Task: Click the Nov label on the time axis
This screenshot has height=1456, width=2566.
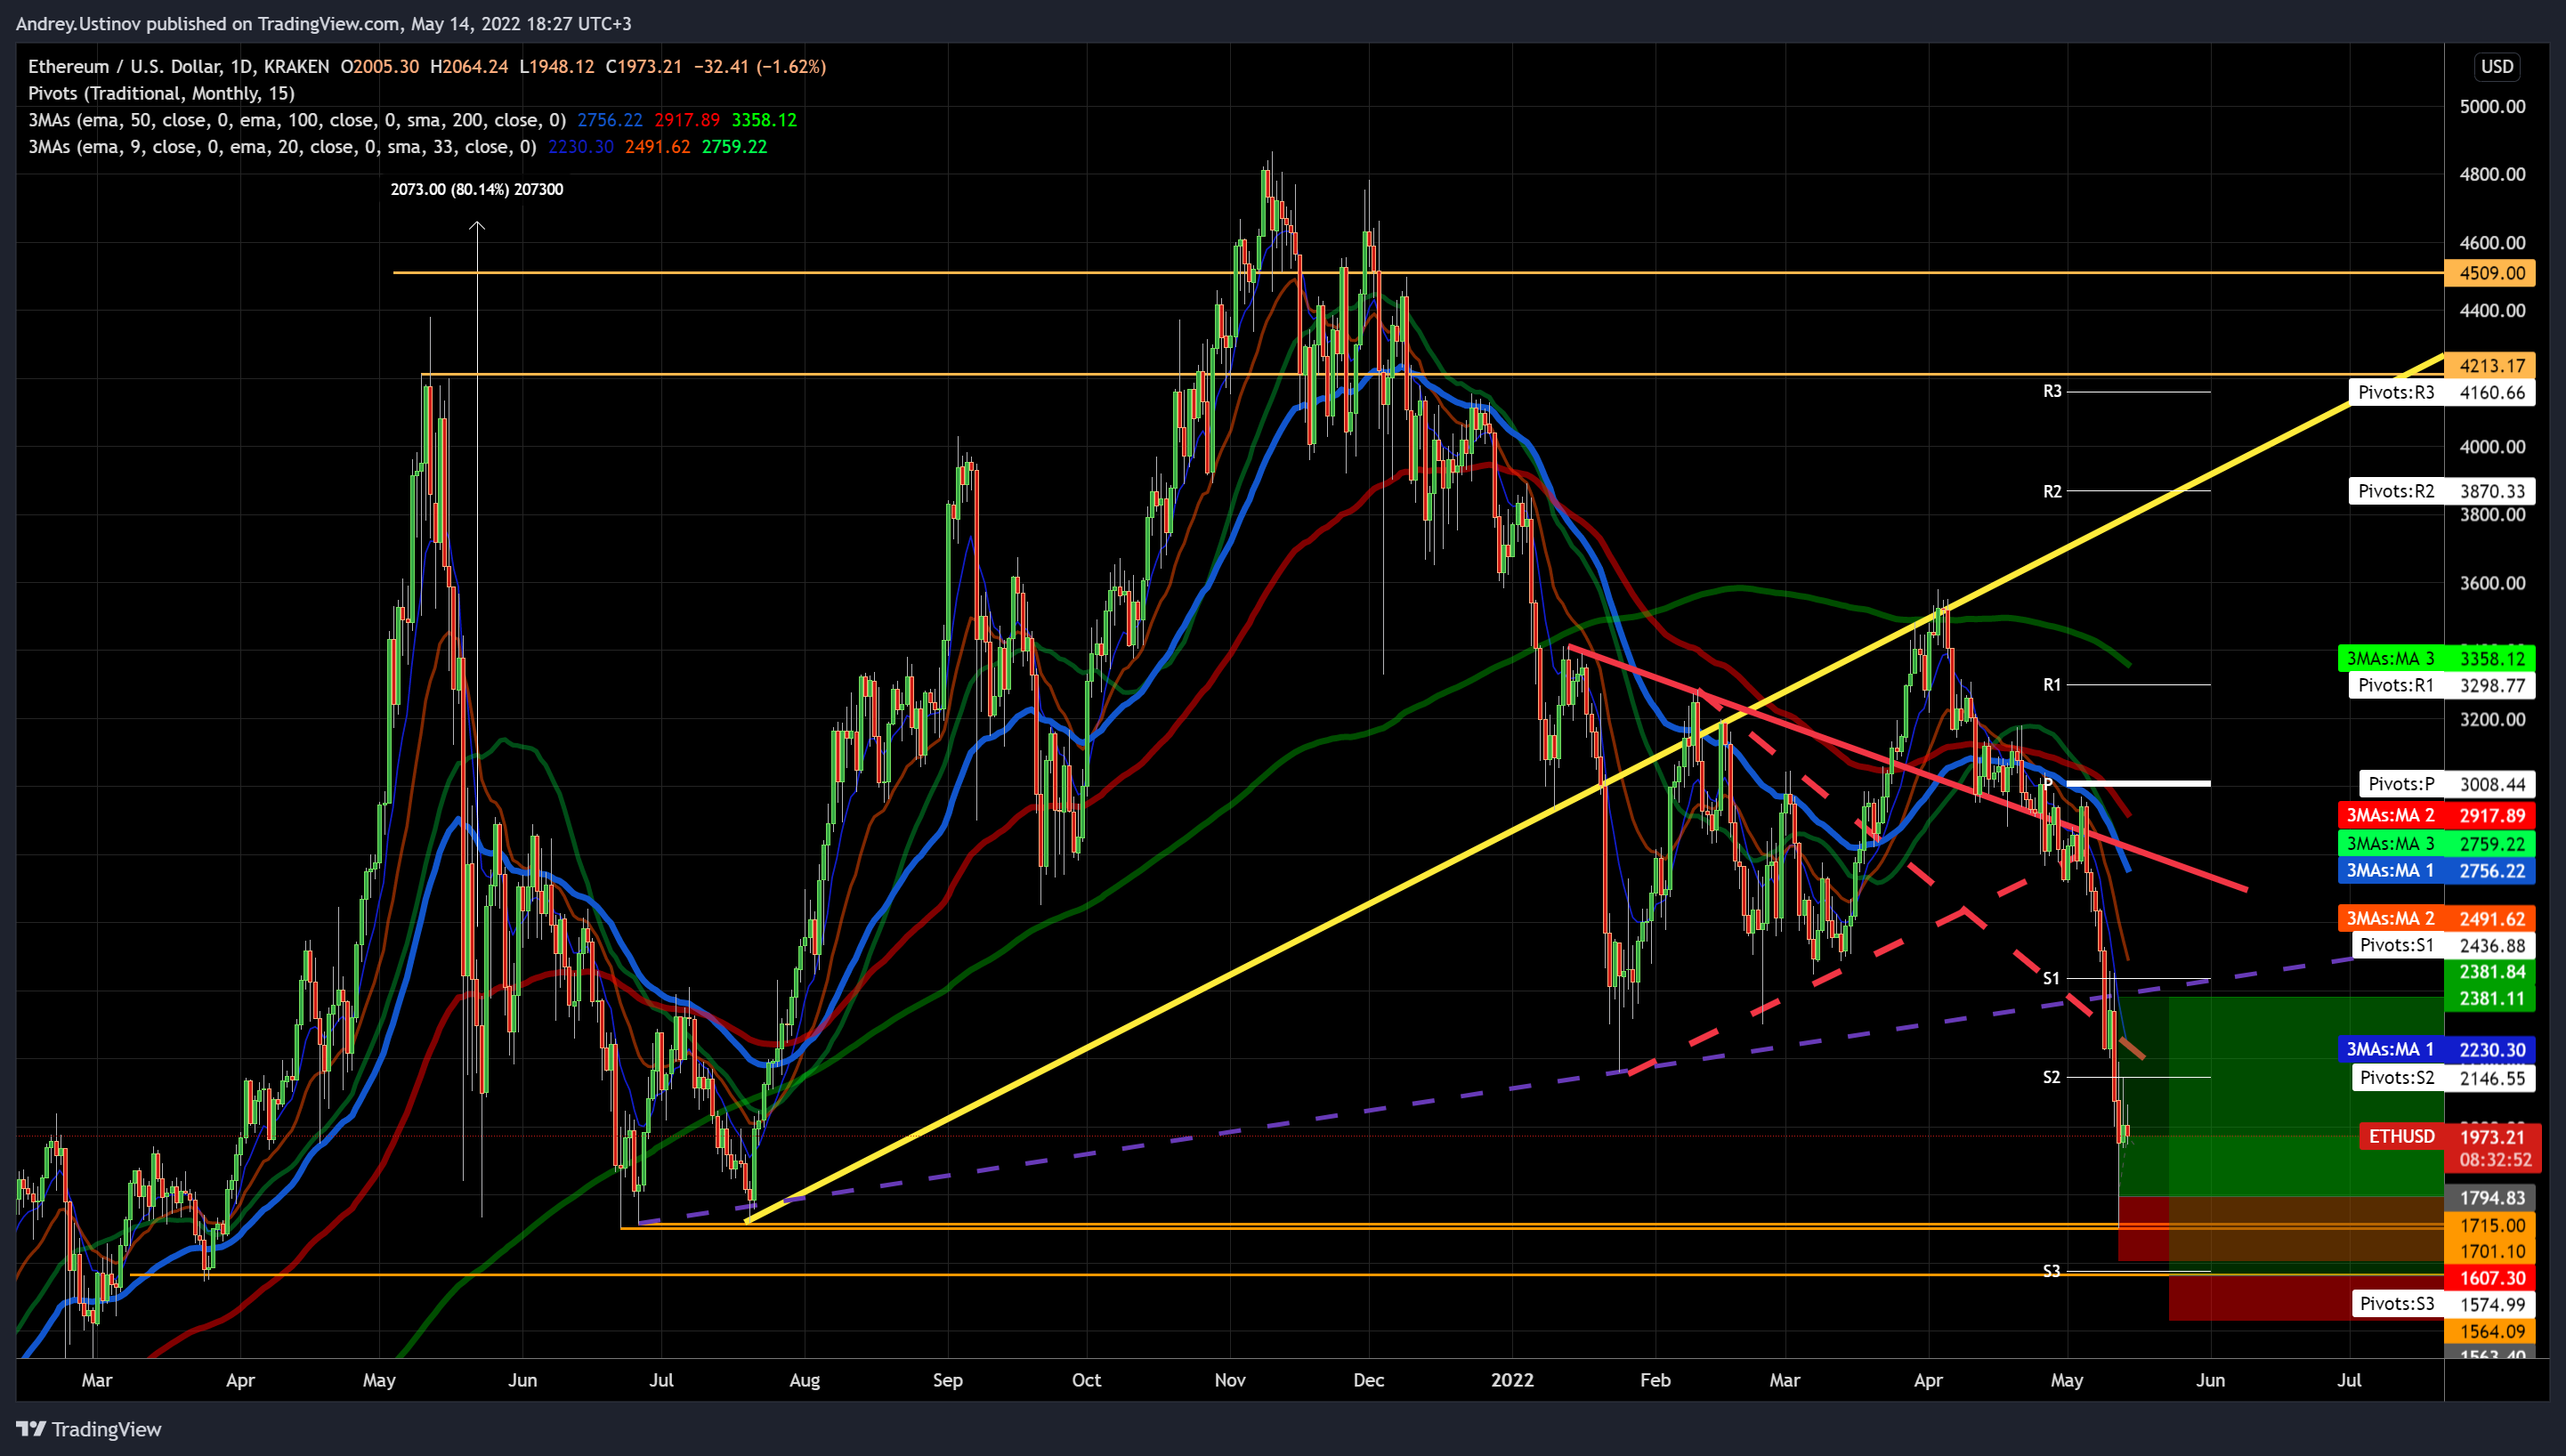Action: pyautogui.click(x=1230, y=1380)
